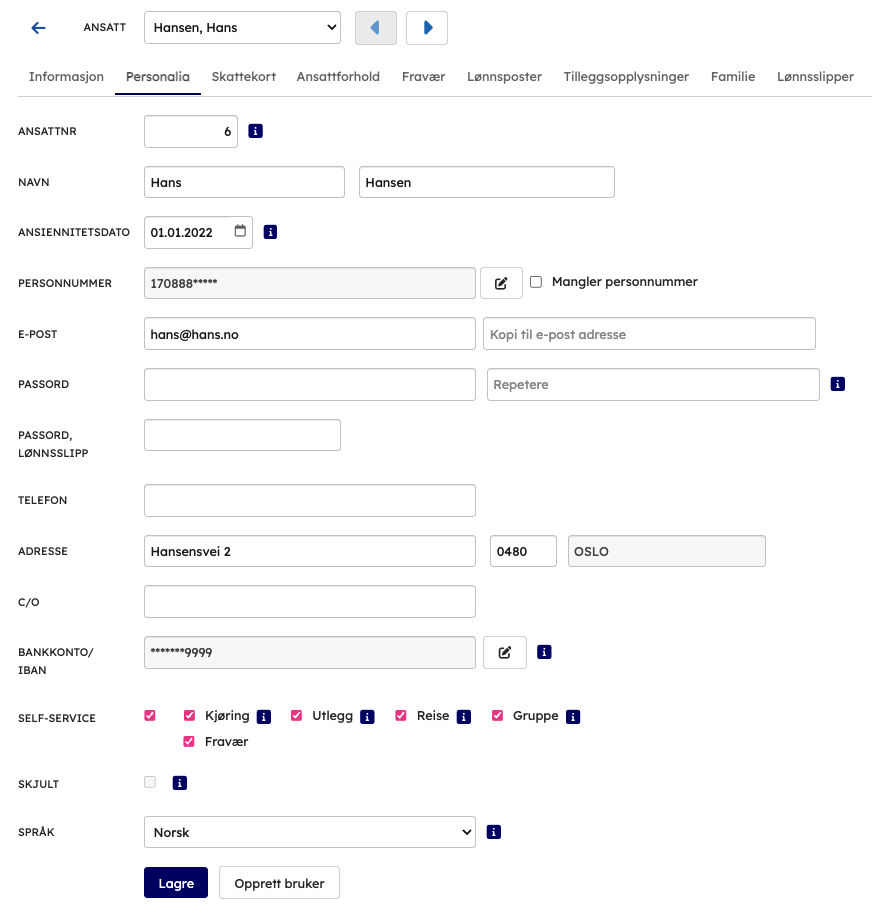The width and height of the screenshot is (872, 920).
Task: Open the Lønnsposter tab
Action: pos(504,77)
